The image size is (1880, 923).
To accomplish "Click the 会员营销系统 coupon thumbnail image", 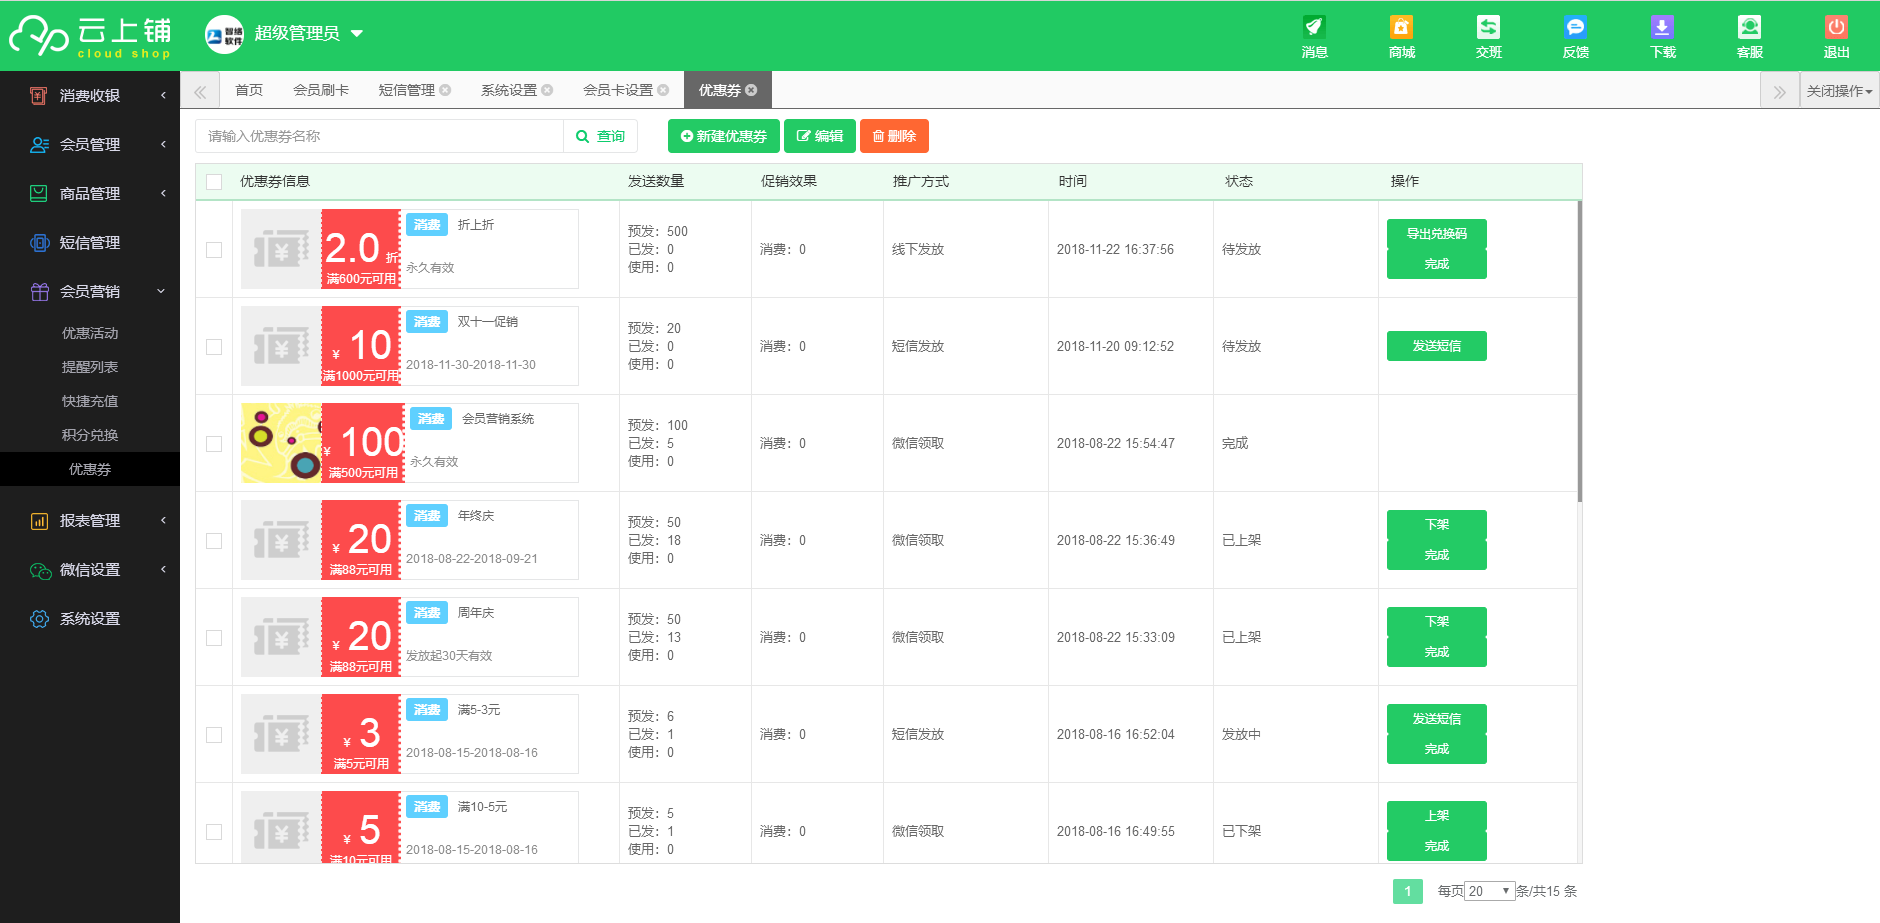I will pos(282,443).
